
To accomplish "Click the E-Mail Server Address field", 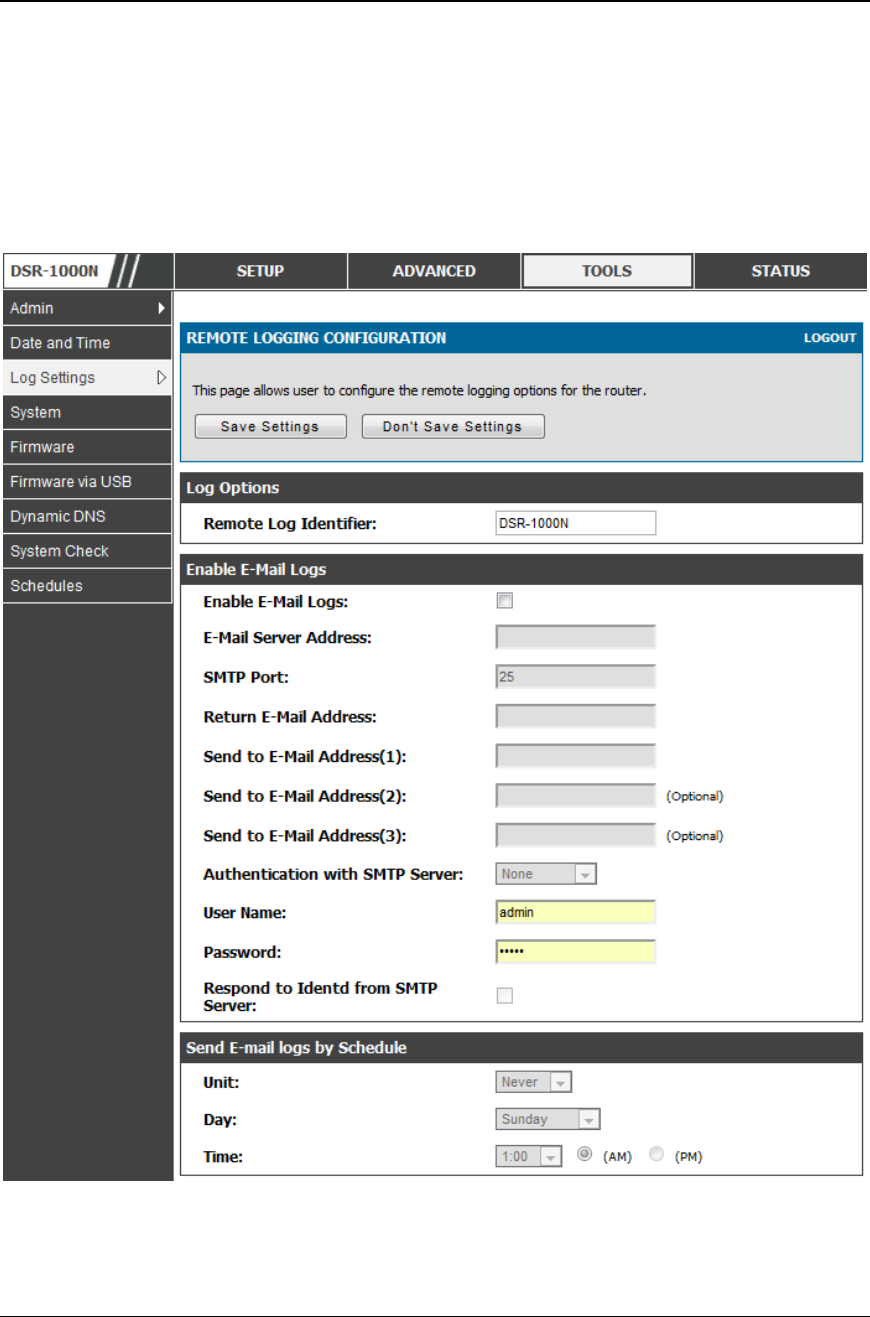I will coord(575,638).
